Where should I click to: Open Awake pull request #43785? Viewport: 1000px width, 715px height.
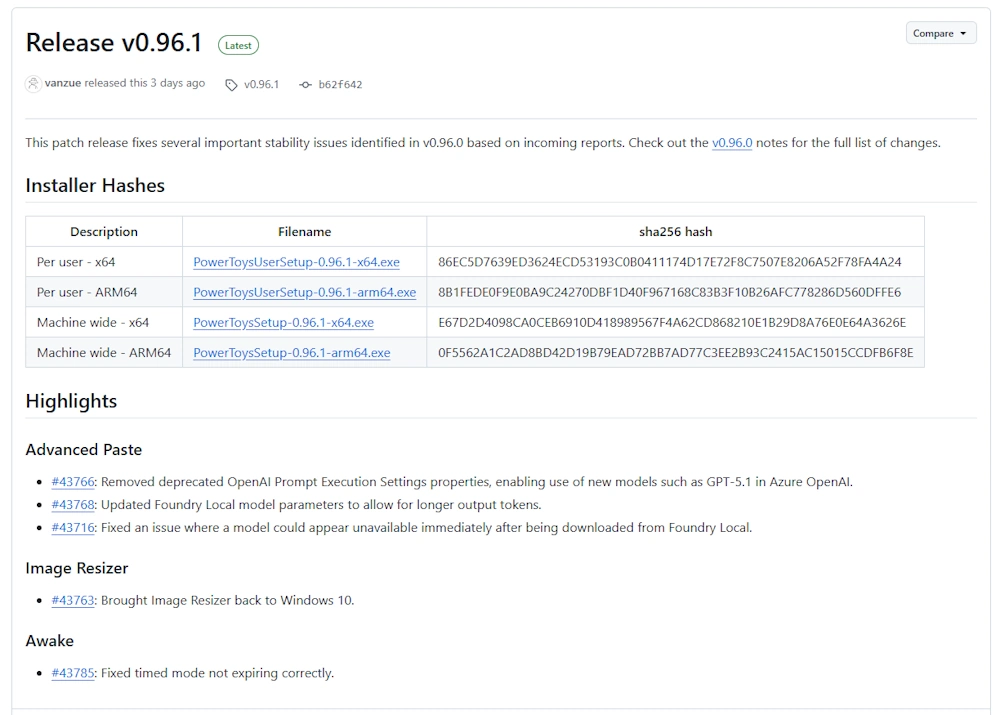click(73, 673)
